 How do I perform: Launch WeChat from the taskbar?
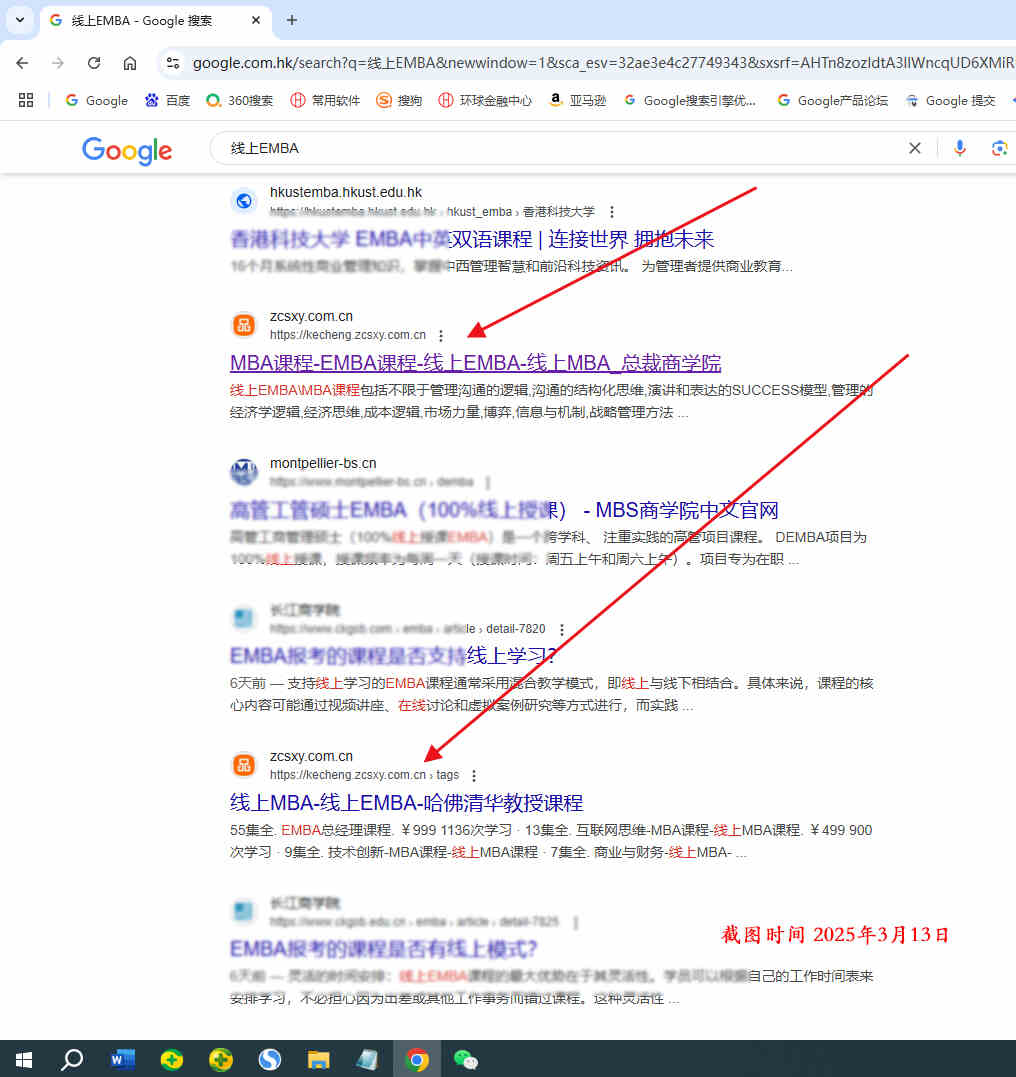[x=466, y=1059]
